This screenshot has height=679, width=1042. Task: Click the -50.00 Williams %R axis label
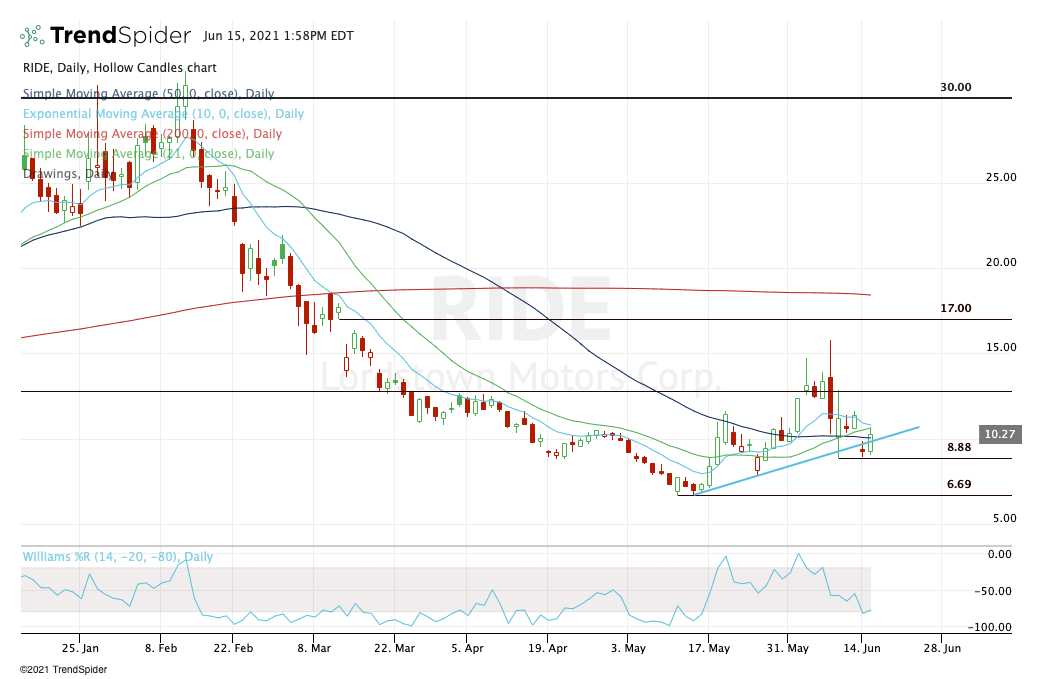tap(995, 591)
